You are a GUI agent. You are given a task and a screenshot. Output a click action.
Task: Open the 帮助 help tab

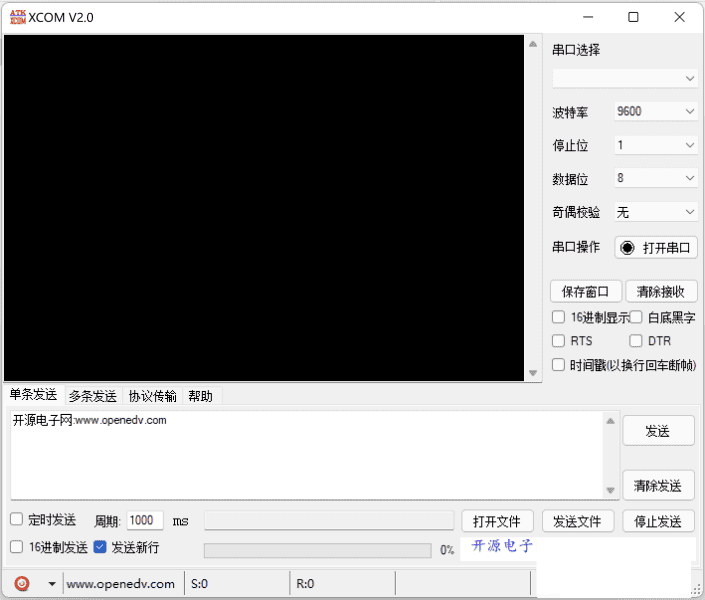tap(201, 396)
